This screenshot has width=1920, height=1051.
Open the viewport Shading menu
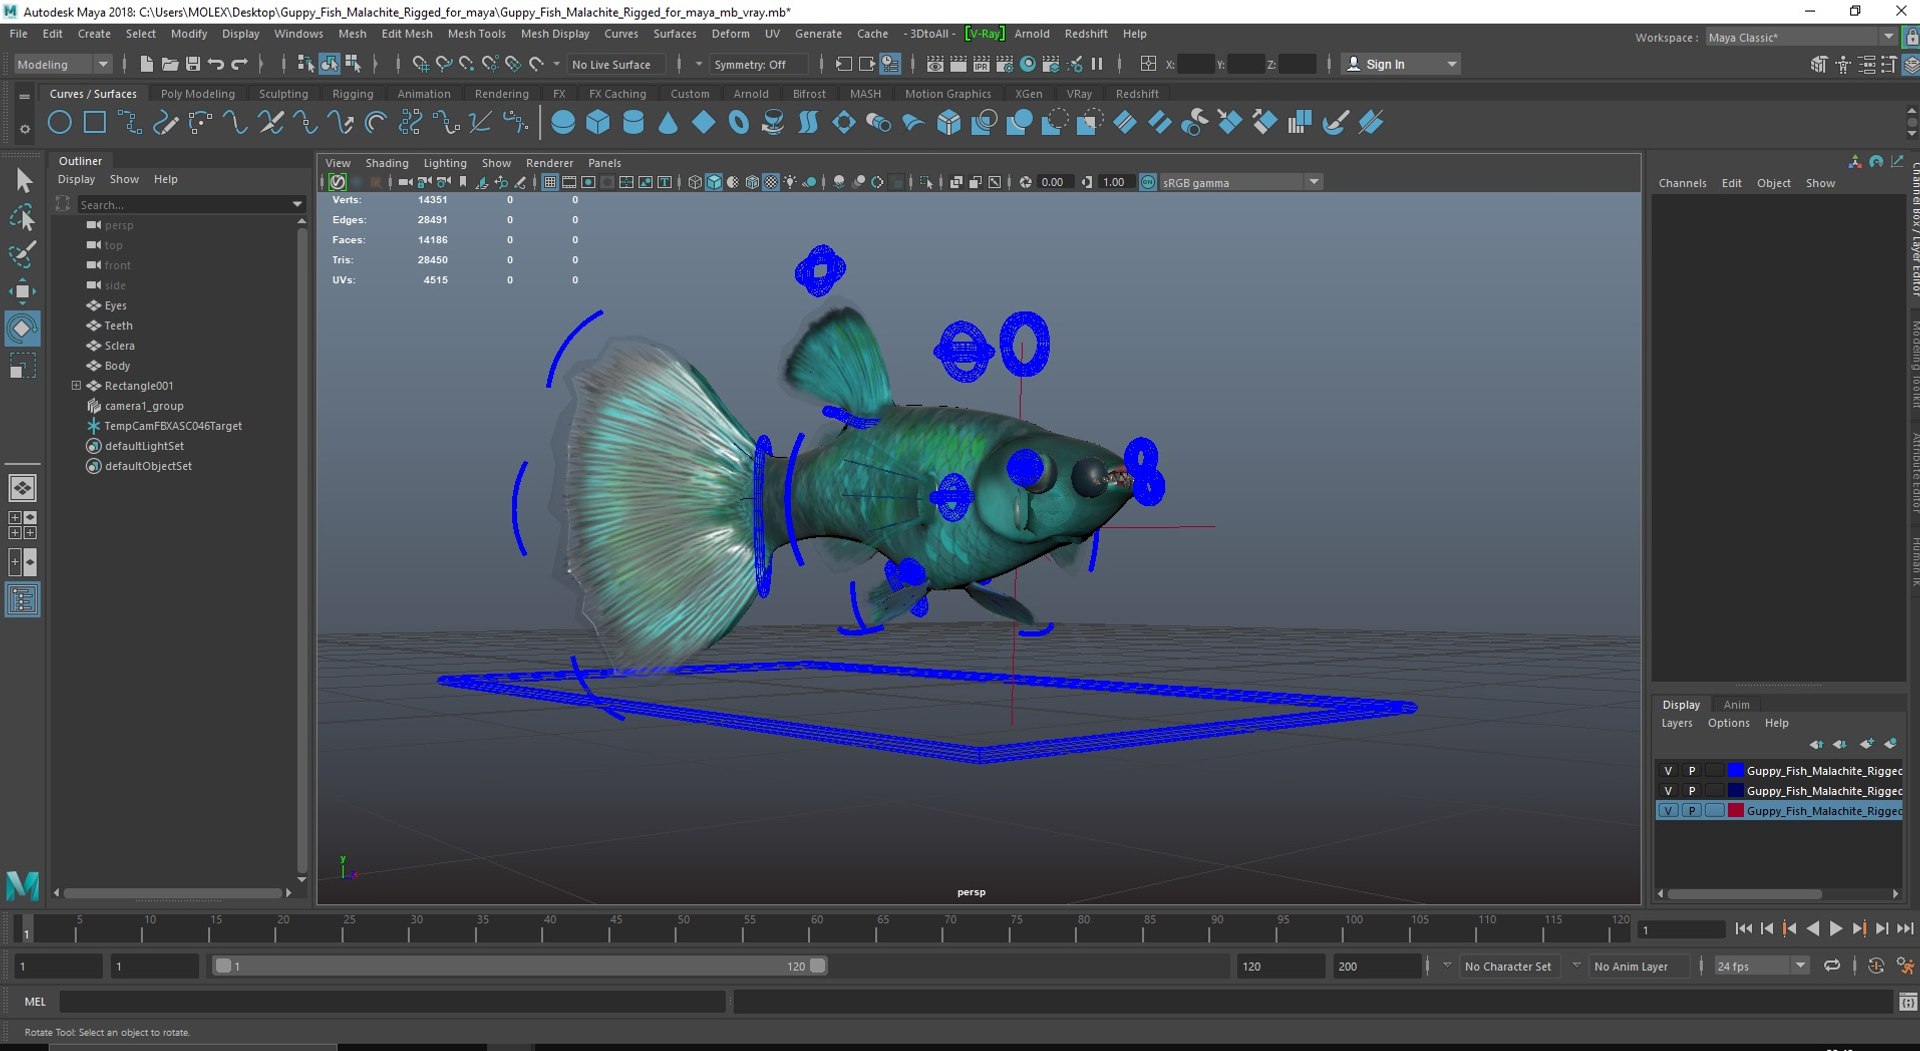pyautogui.click(x=386, y=163)
